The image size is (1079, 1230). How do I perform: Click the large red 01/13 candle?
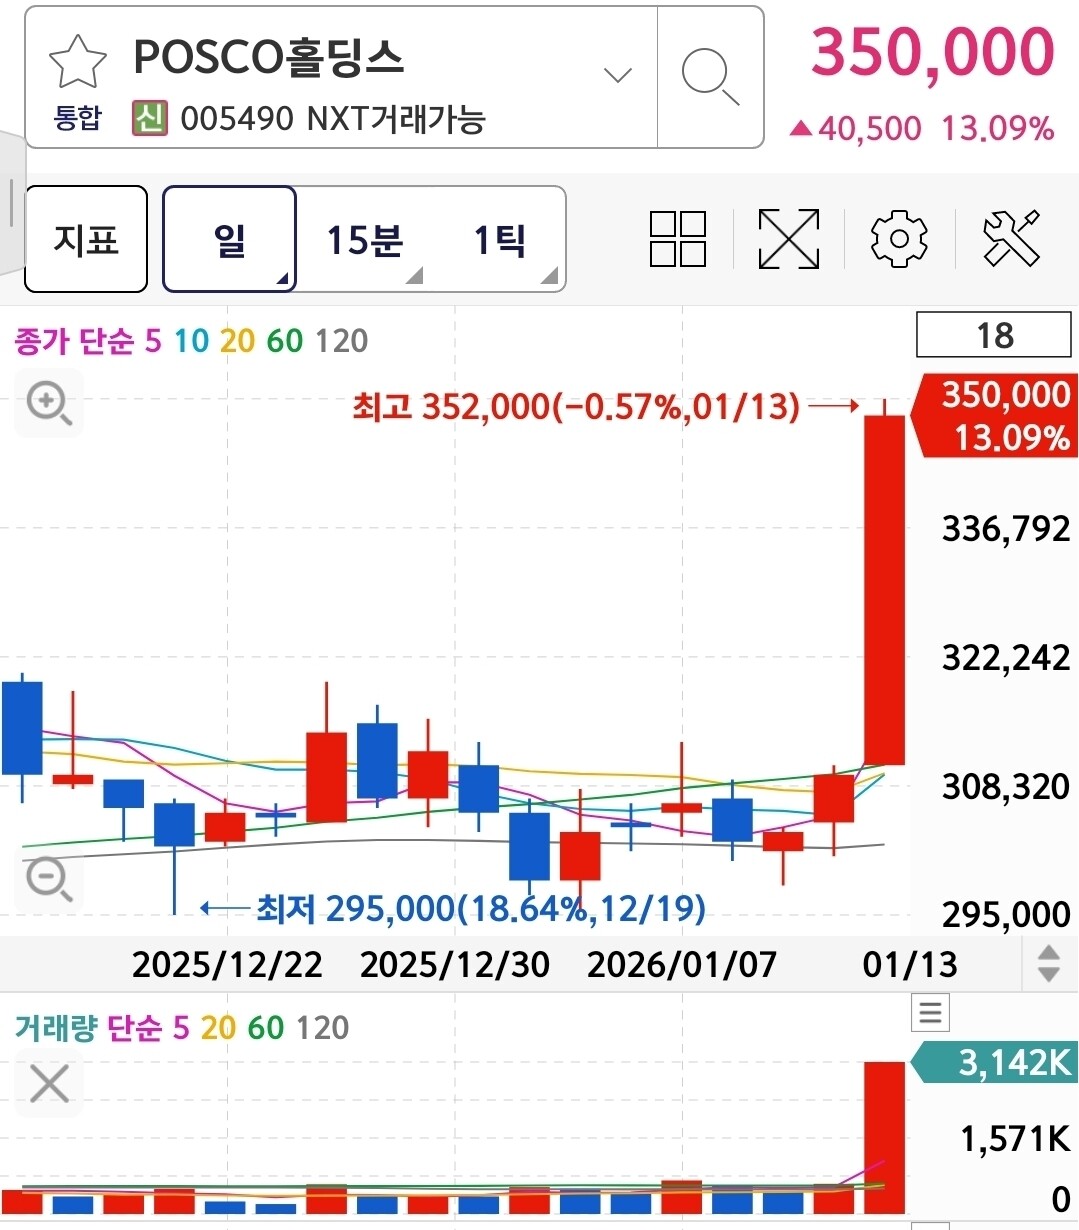(x=884, y=590)
